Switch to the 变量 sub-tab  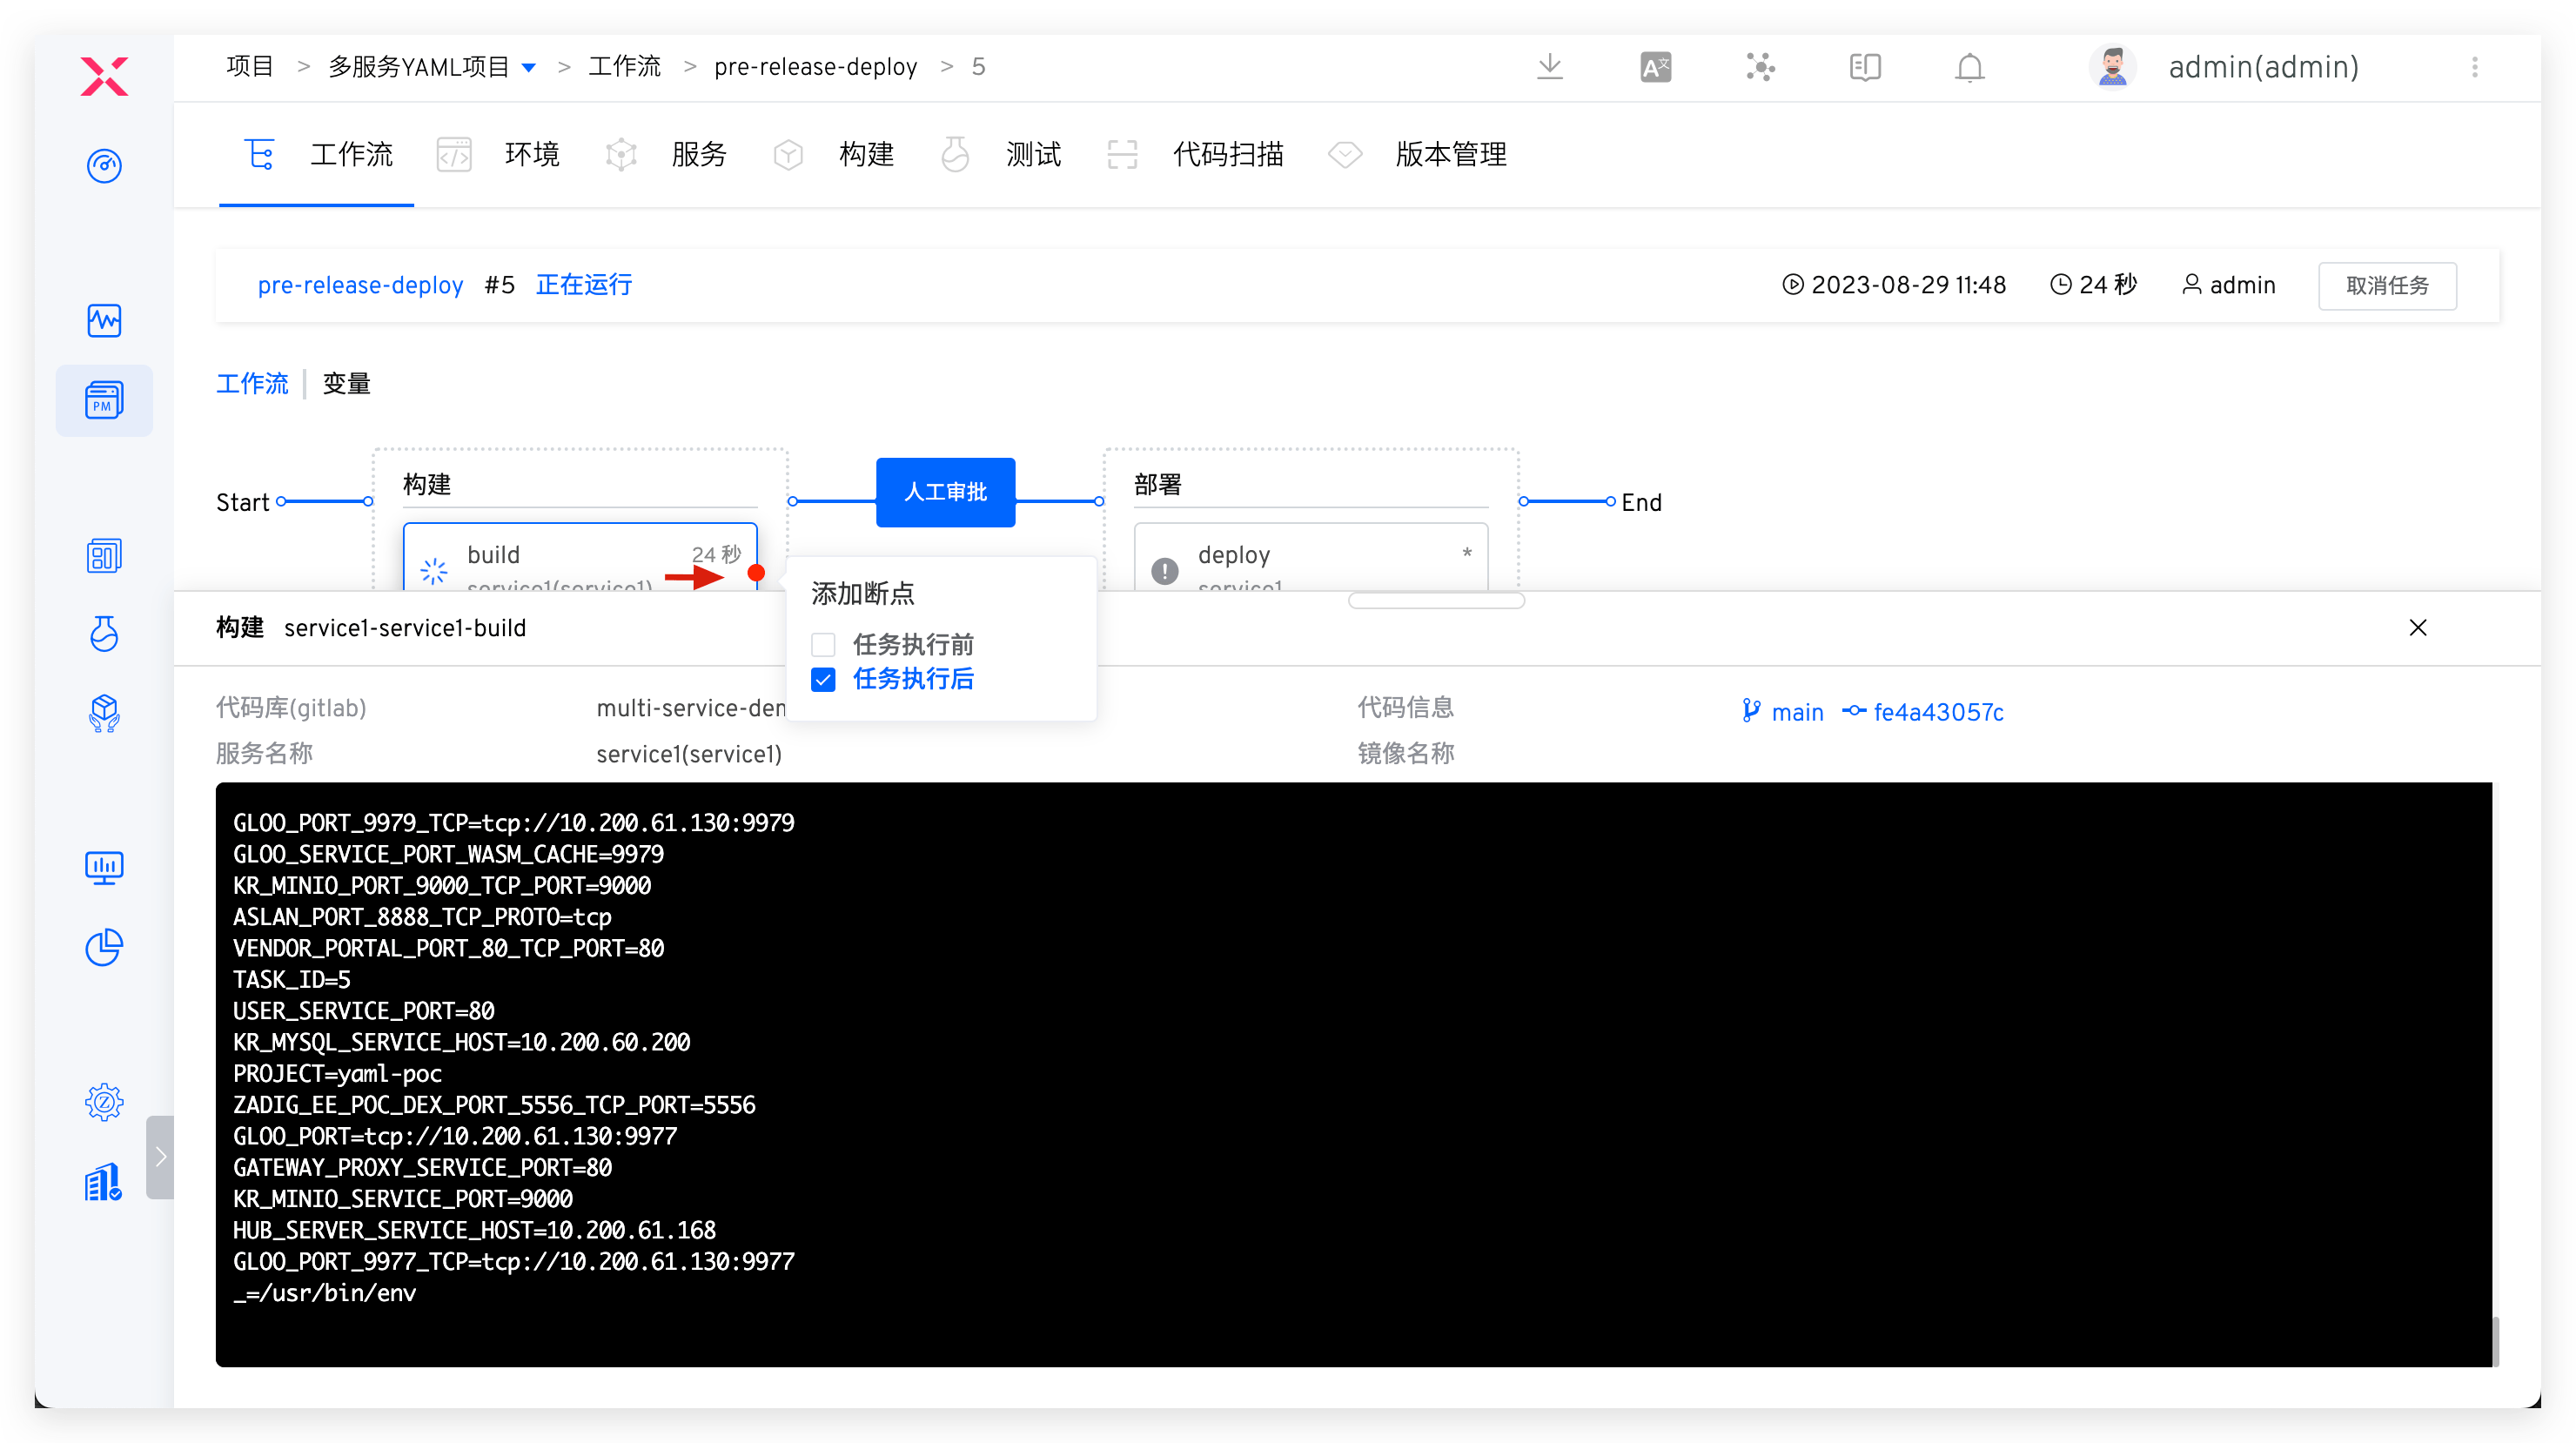tap(346, 384)
